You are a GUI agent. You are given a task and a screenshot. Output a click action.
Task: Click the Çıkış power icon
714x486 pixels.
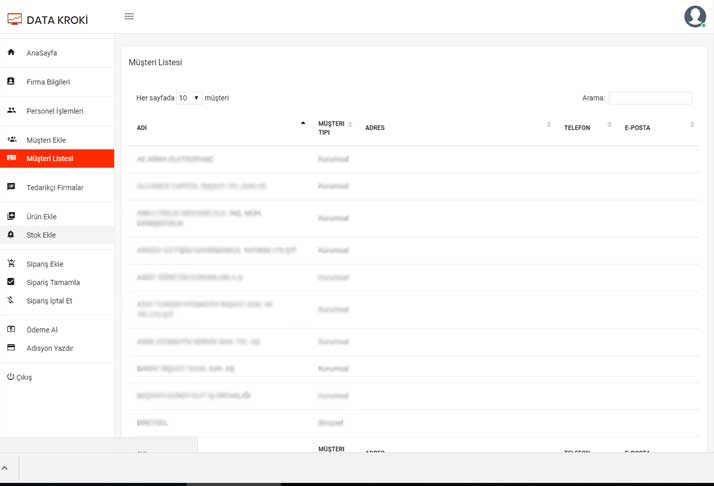11,377
